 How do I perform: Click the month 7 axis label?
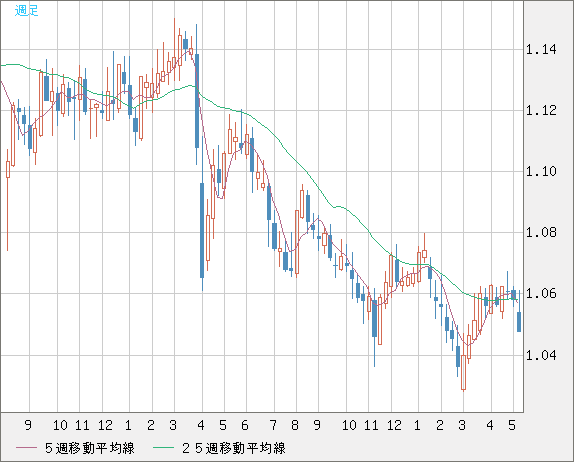(x=273, y=425)
